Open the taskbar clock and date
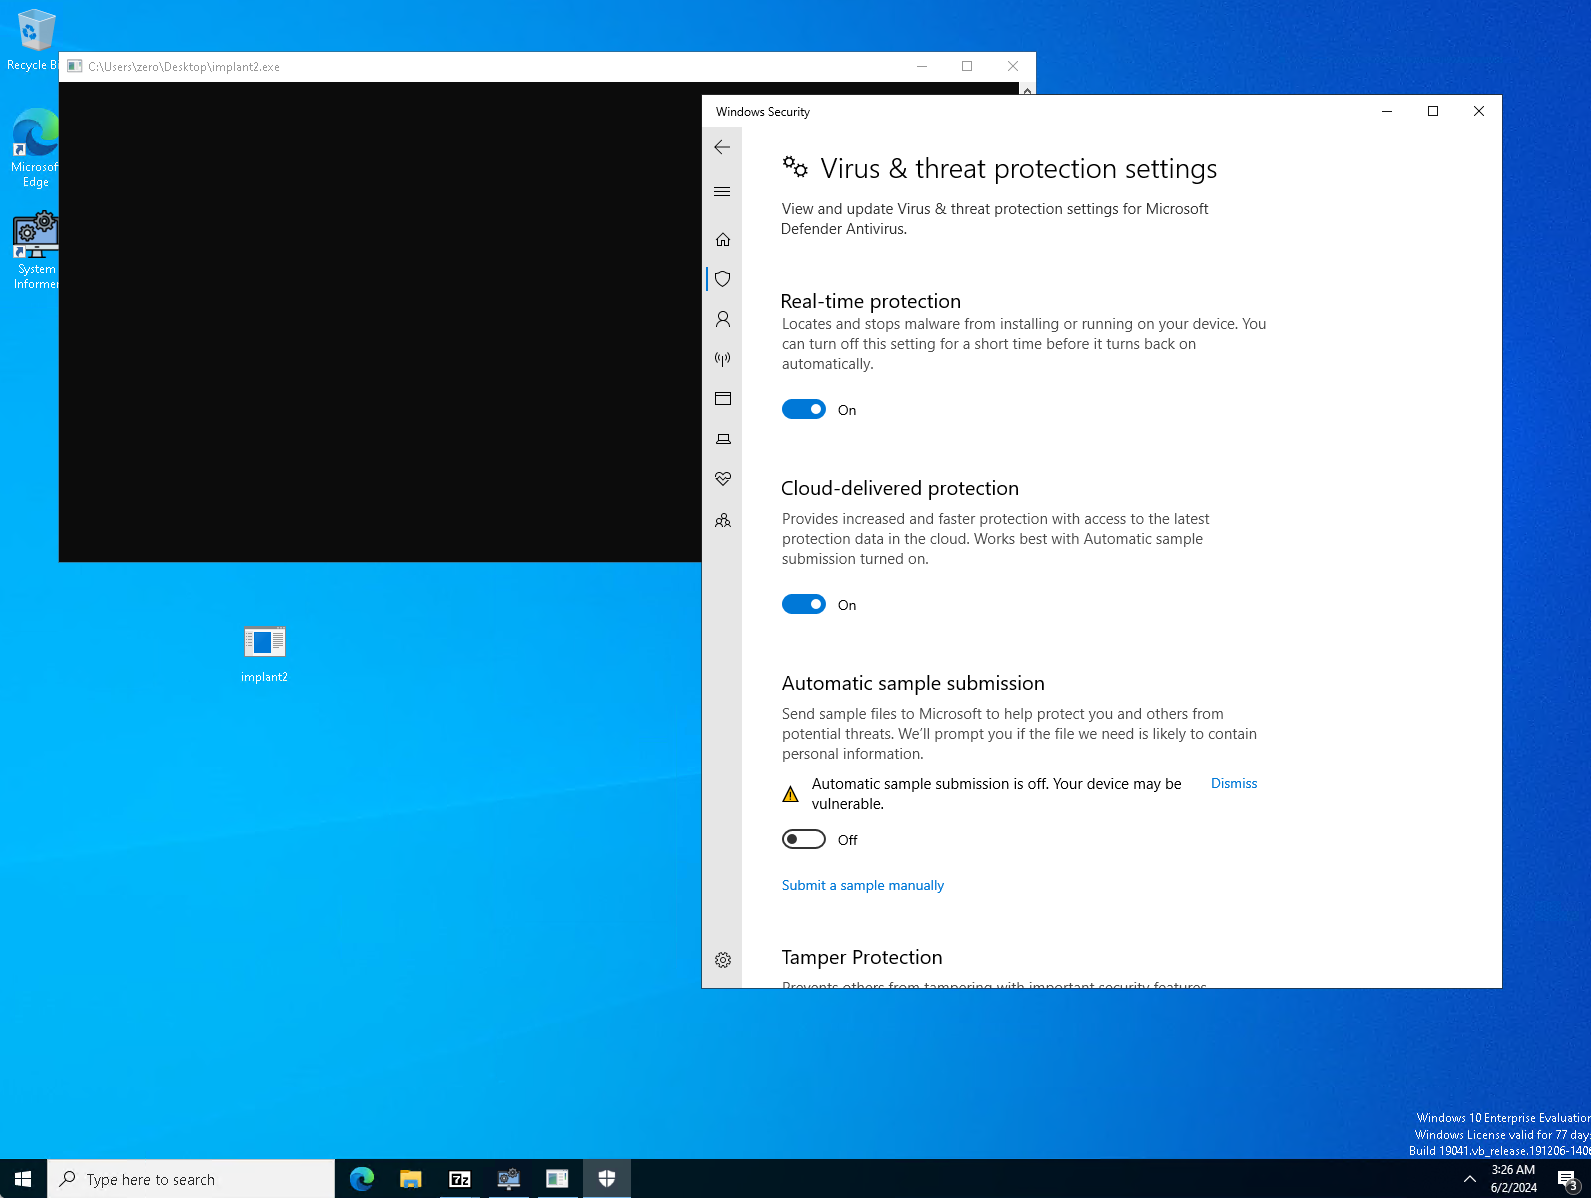 pyautogui.click(x=1513, y=1179)
